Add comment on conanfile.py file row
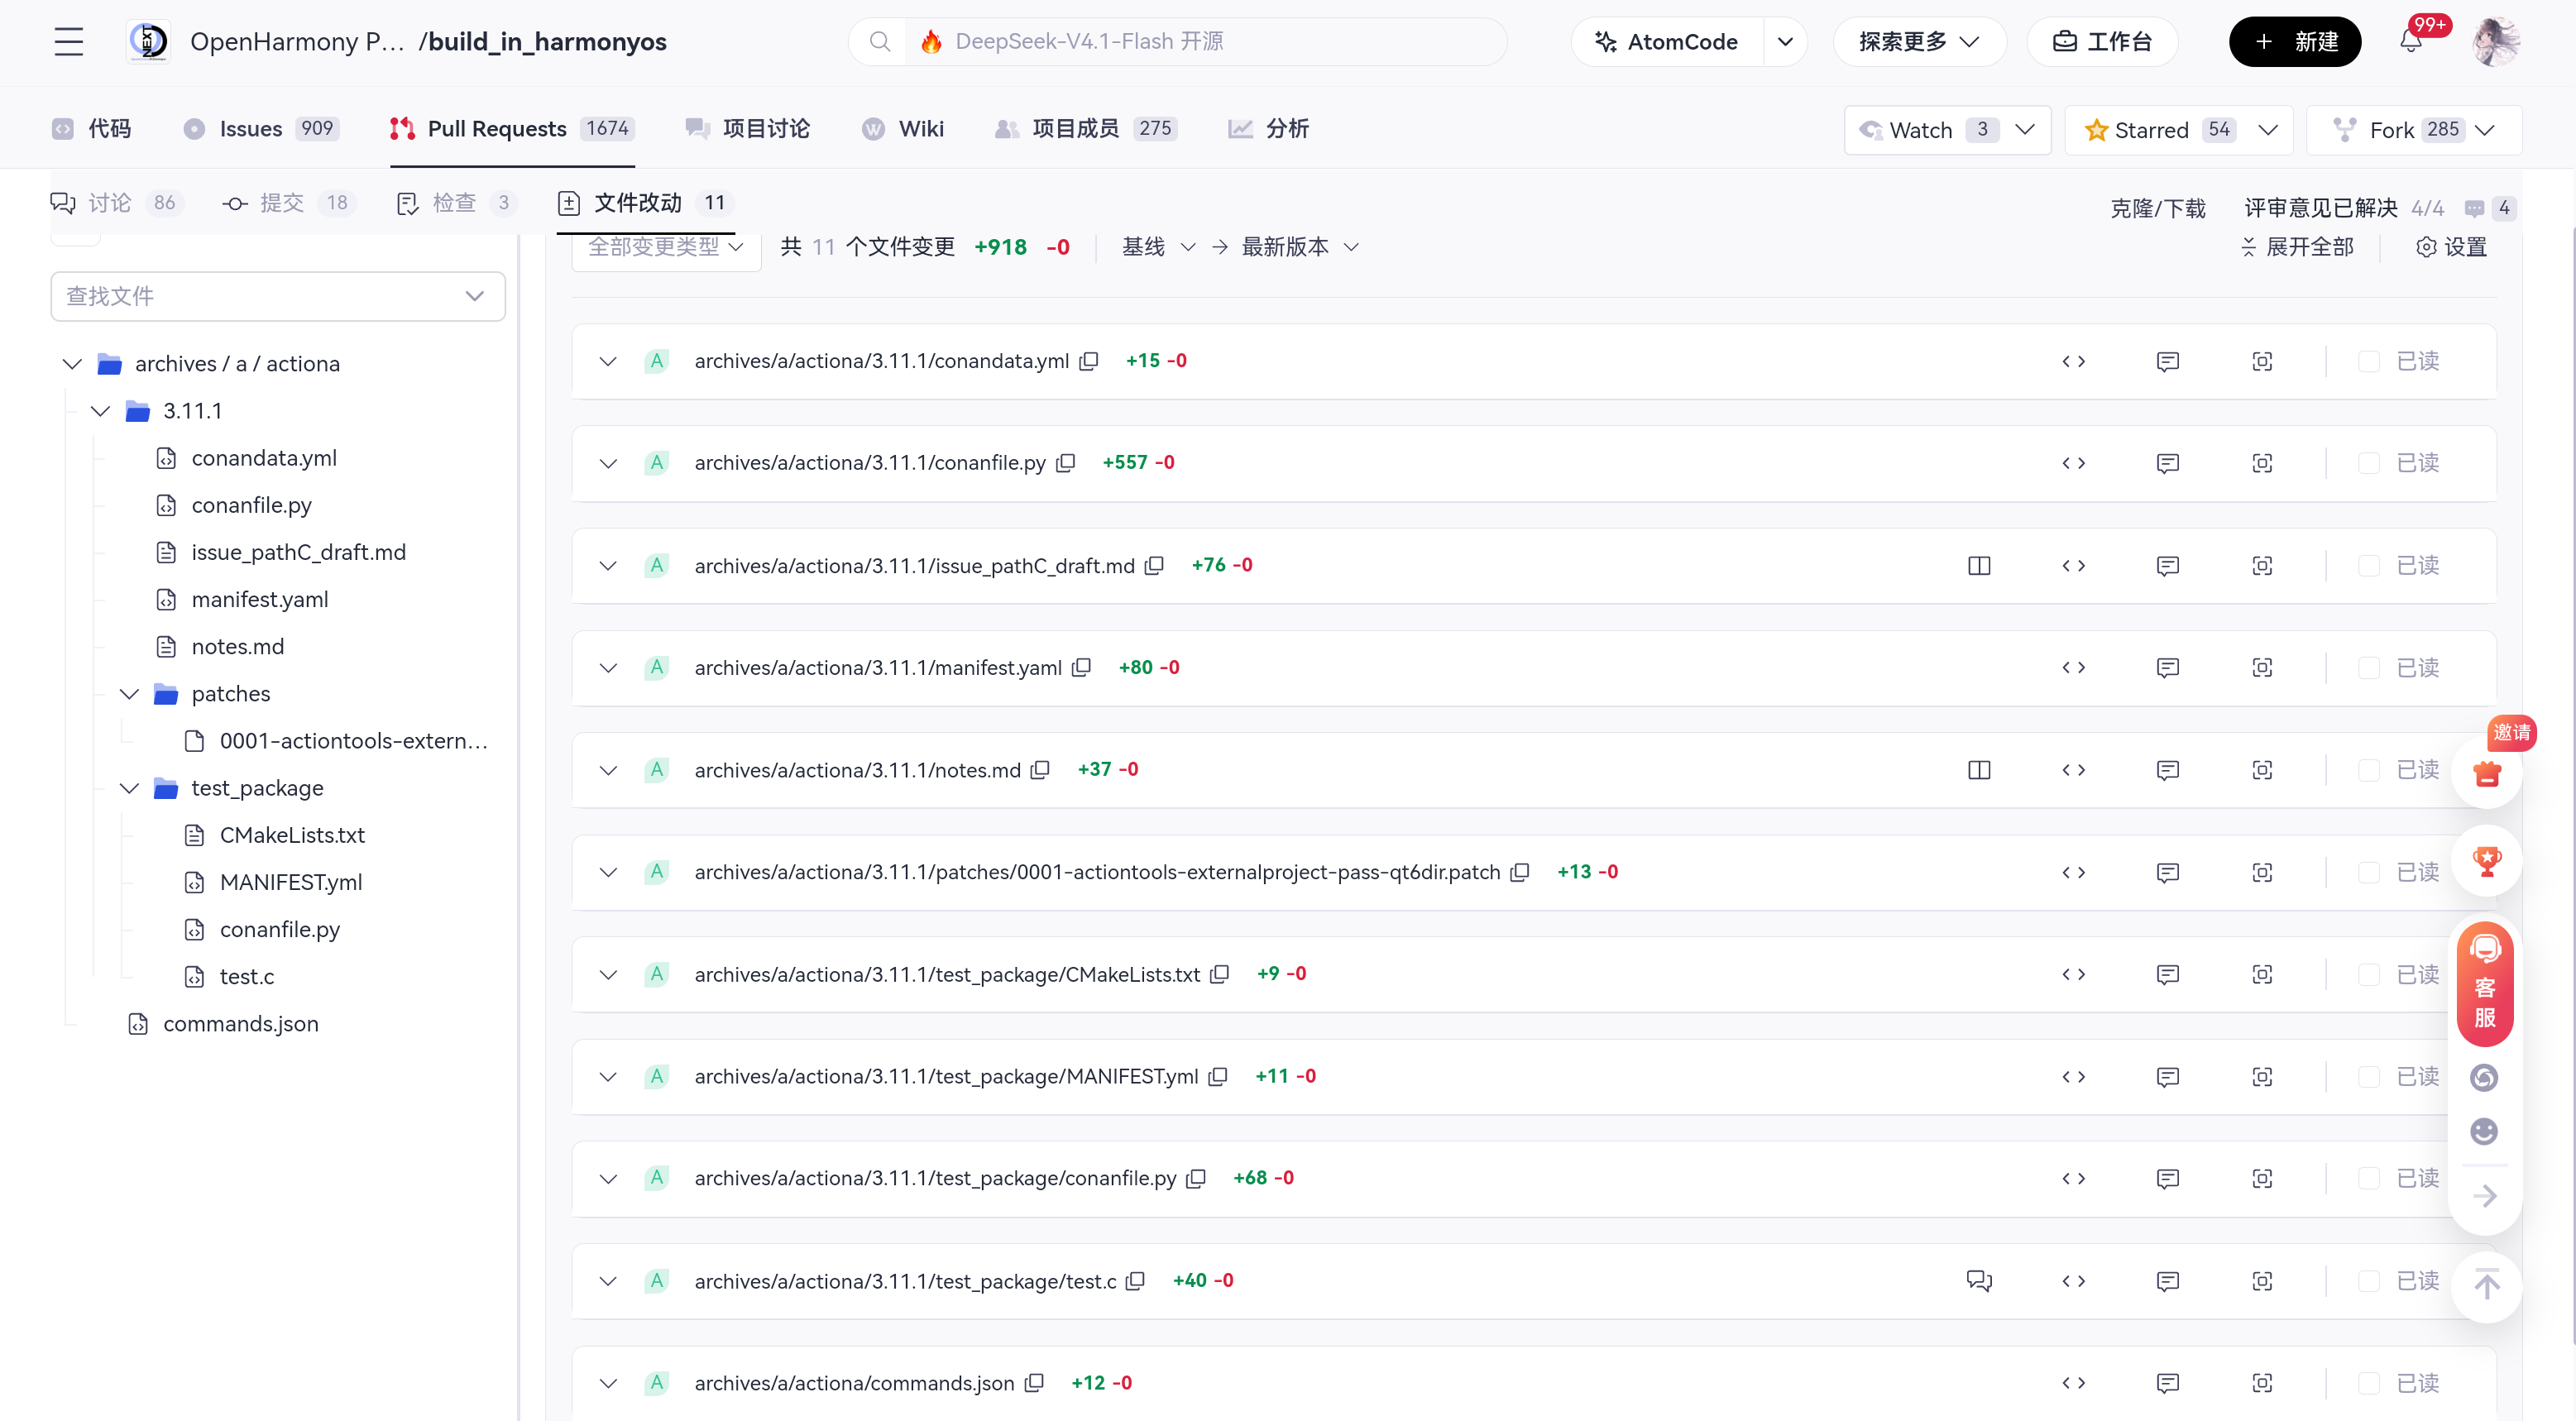Viewport: 2576px width, 1421px height. click(2167, 463)
